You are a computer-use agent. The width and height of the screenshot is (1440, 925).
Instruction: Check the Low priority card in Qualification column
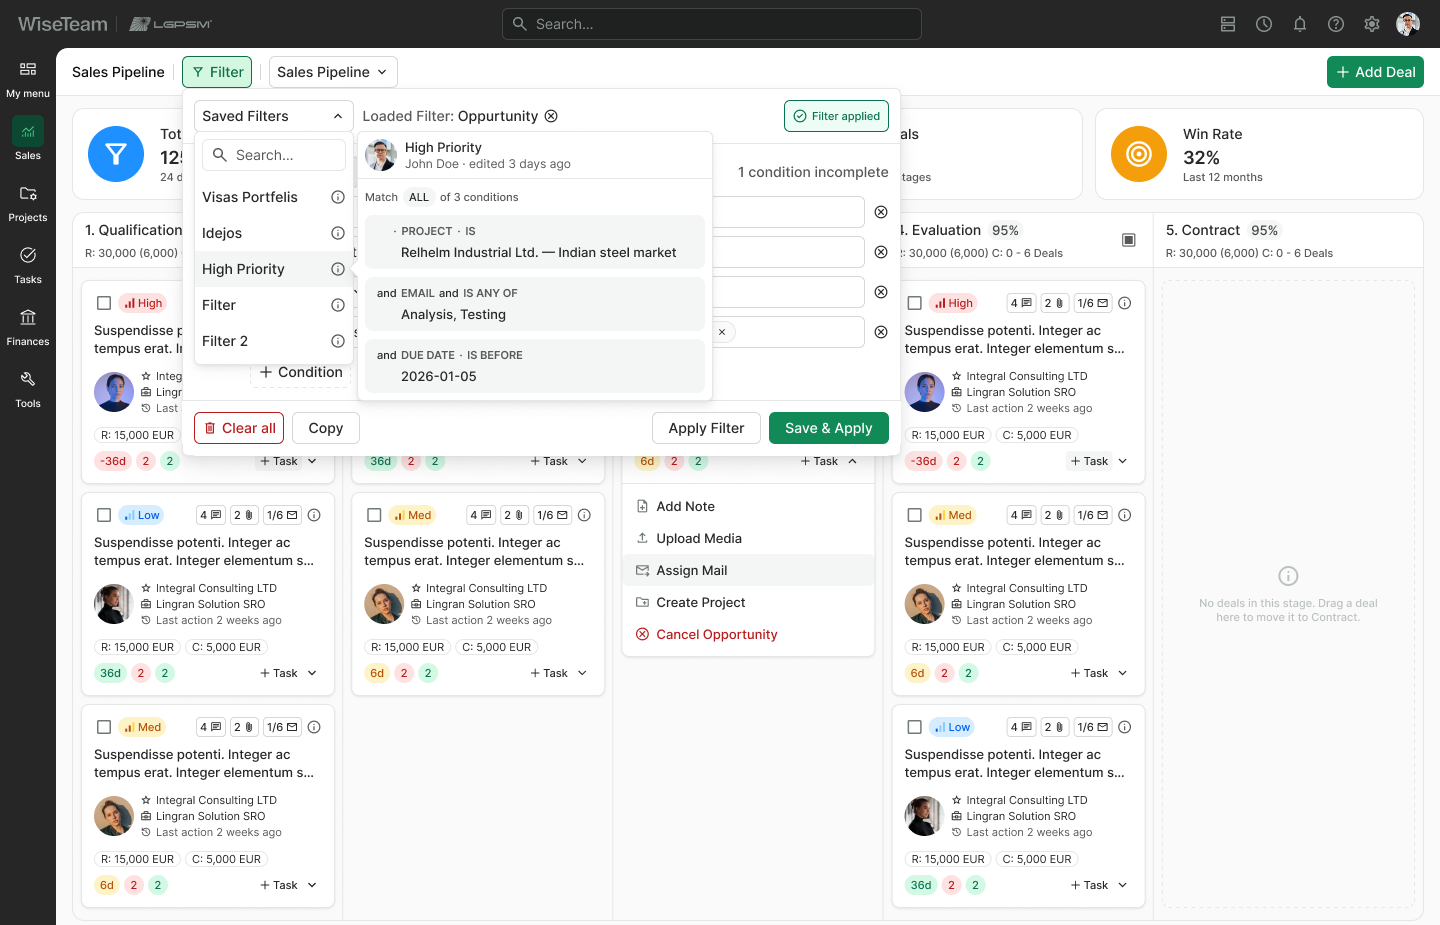pos(104,515)
